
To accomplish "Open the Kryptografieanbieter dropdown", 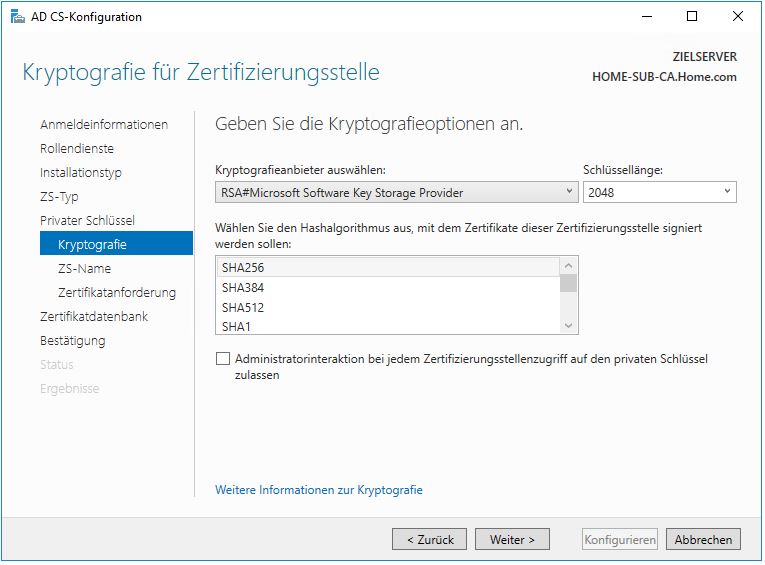I will point(397,192).
